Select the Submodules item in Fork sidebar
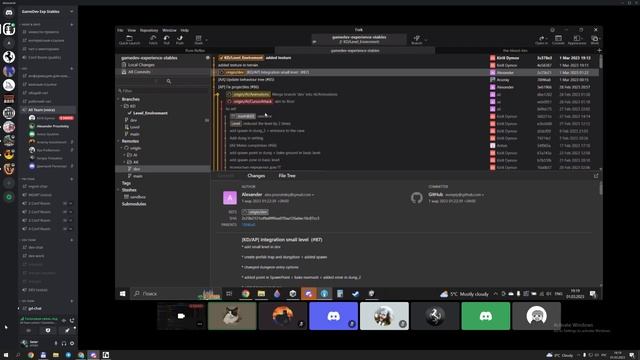This screenshot has height=360, width=640. (134, 204)
